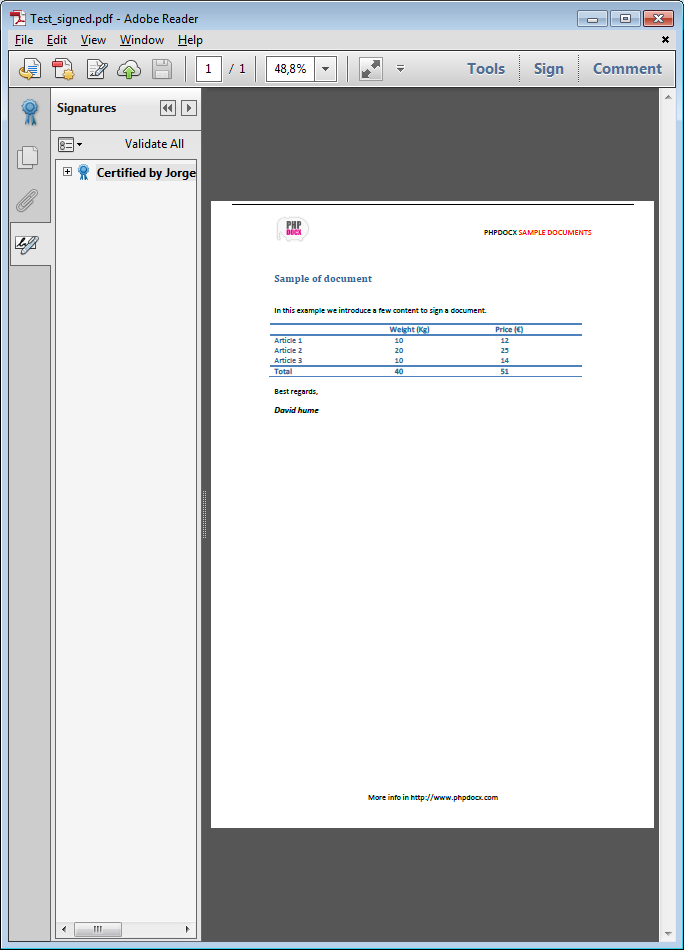This screenshot has height=950, width=684.
Task: Collapse the Signatures panel with the double-arrow button
Action: coord(167,108)
